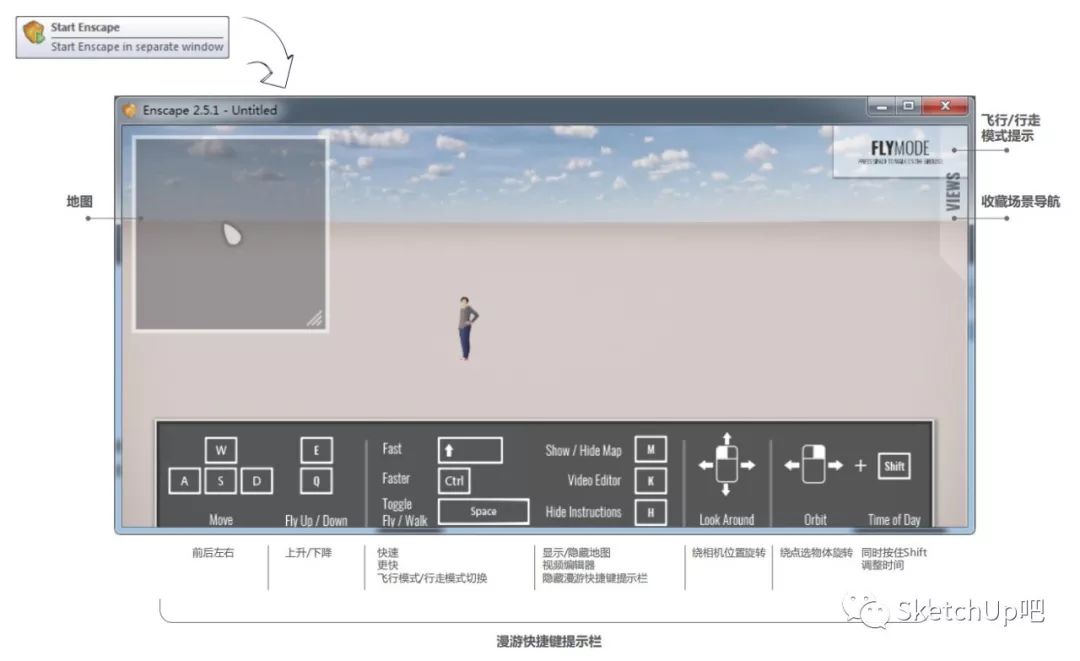Click the H key Hide Instructions icon
Screen dimensions: 1080x661
[x=650, y=512]
